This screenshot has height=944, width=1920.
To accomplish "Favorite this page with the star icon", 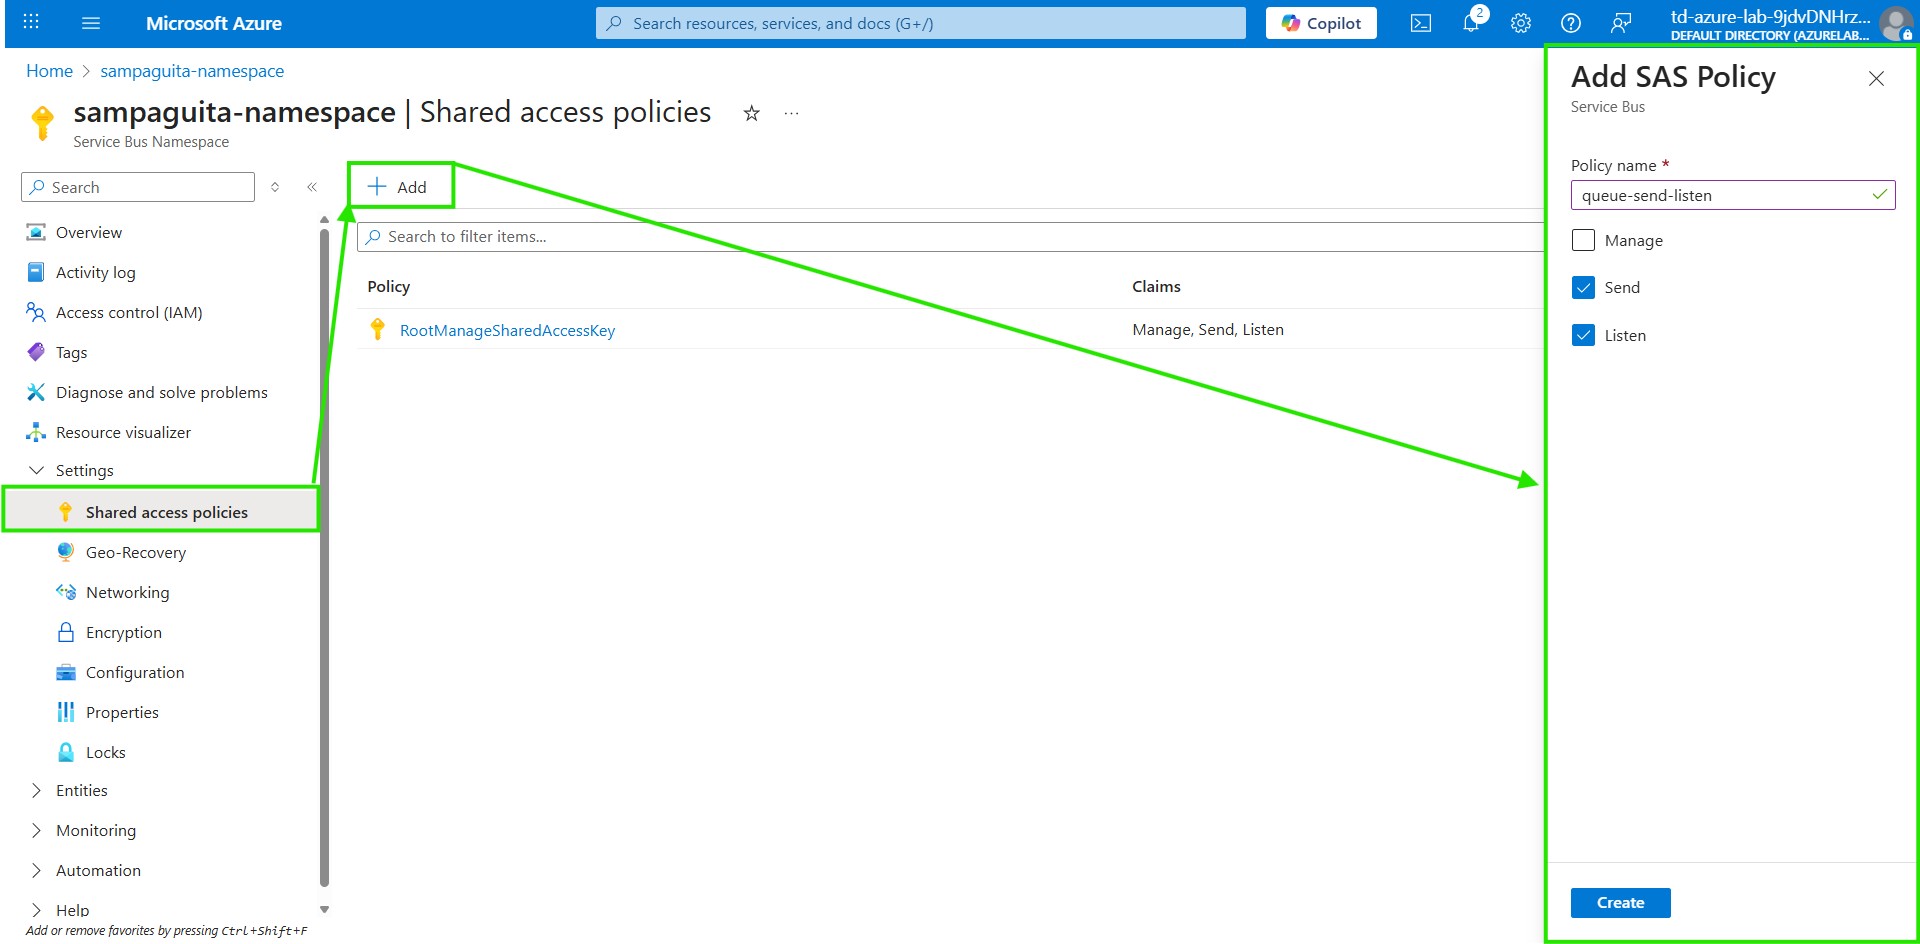I will click(751, 113).
